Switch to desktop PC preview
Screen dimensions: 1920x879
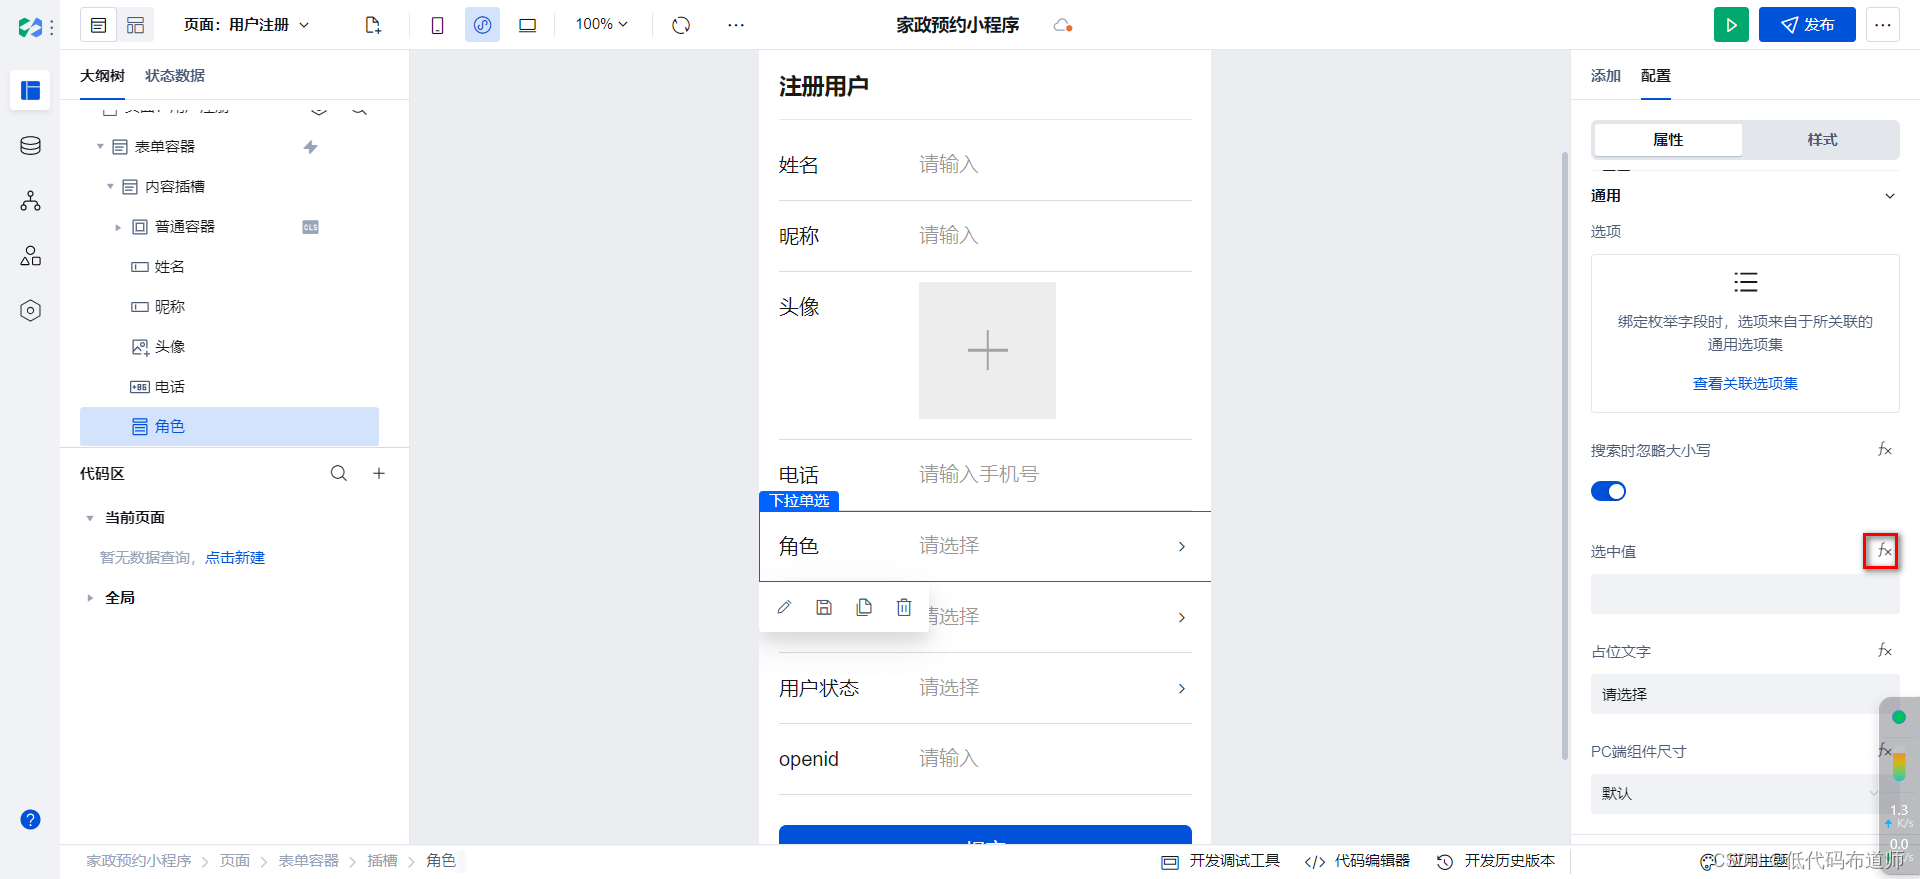(527, 25)
